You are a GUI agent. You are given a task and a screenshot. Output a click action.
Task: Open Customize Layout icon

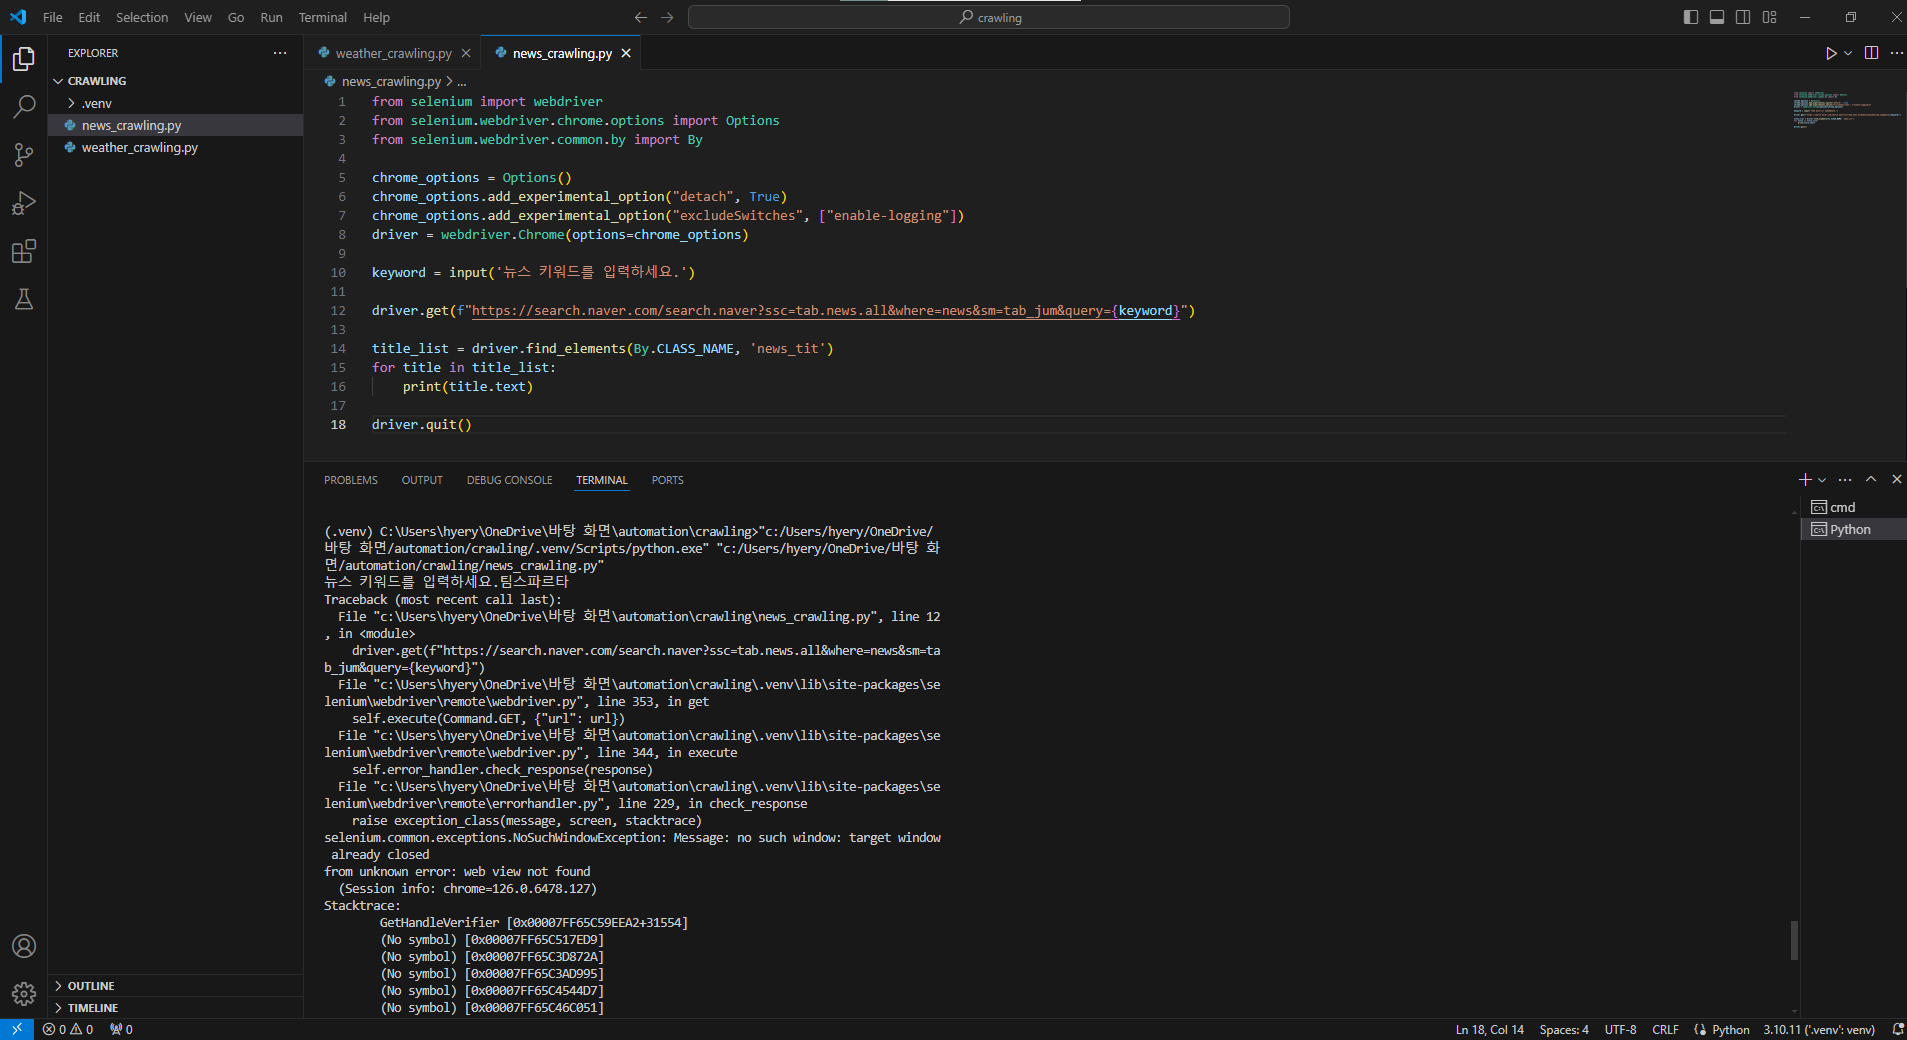[1769, 17]
